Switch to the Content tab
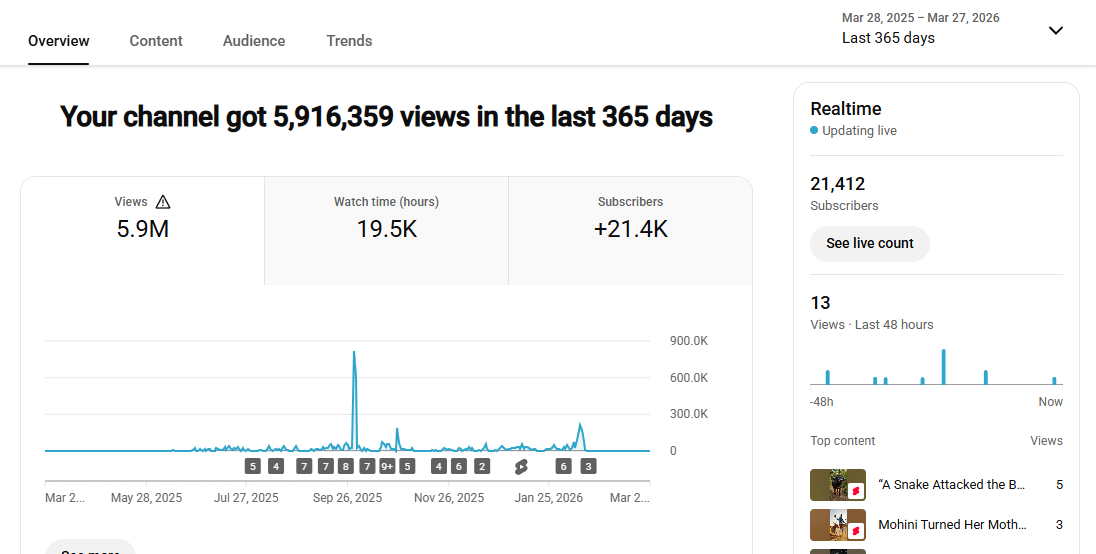This screenshot has height=554, width=1096. tap(156, 41)
